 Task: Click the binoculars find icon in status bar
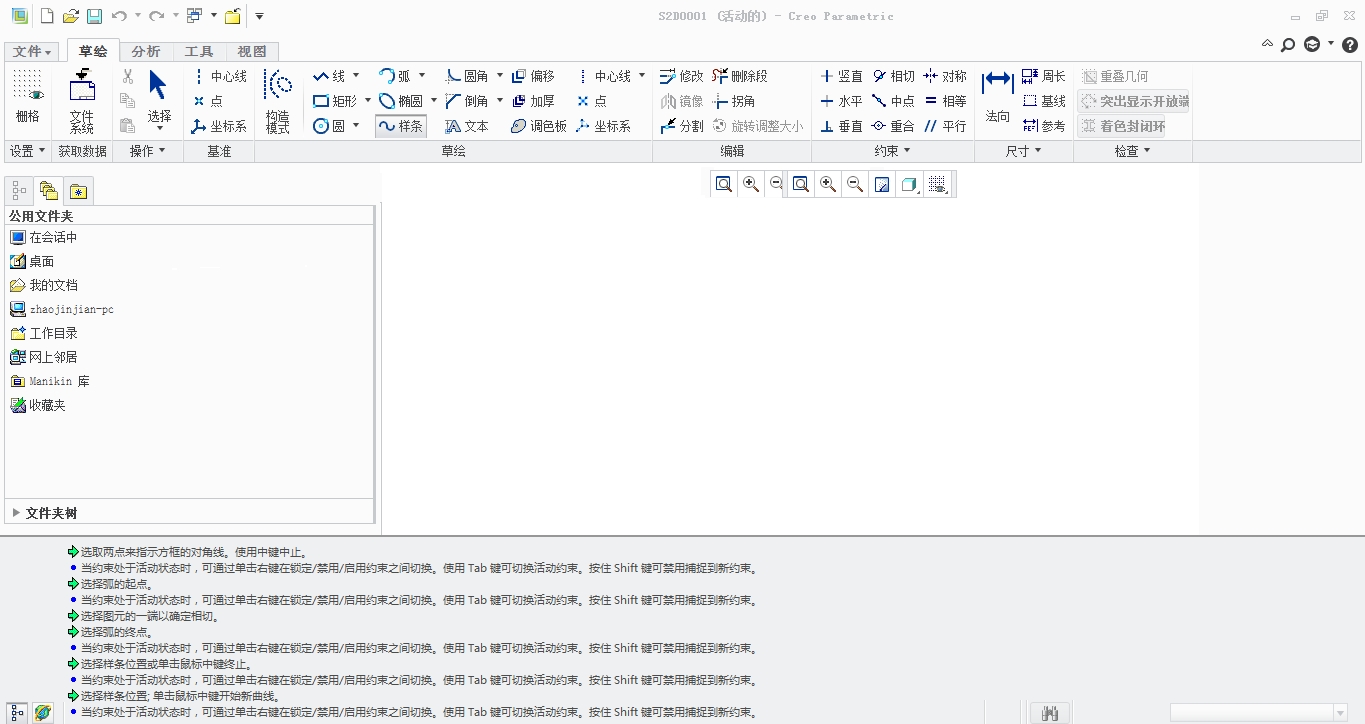coord(1050,713)
